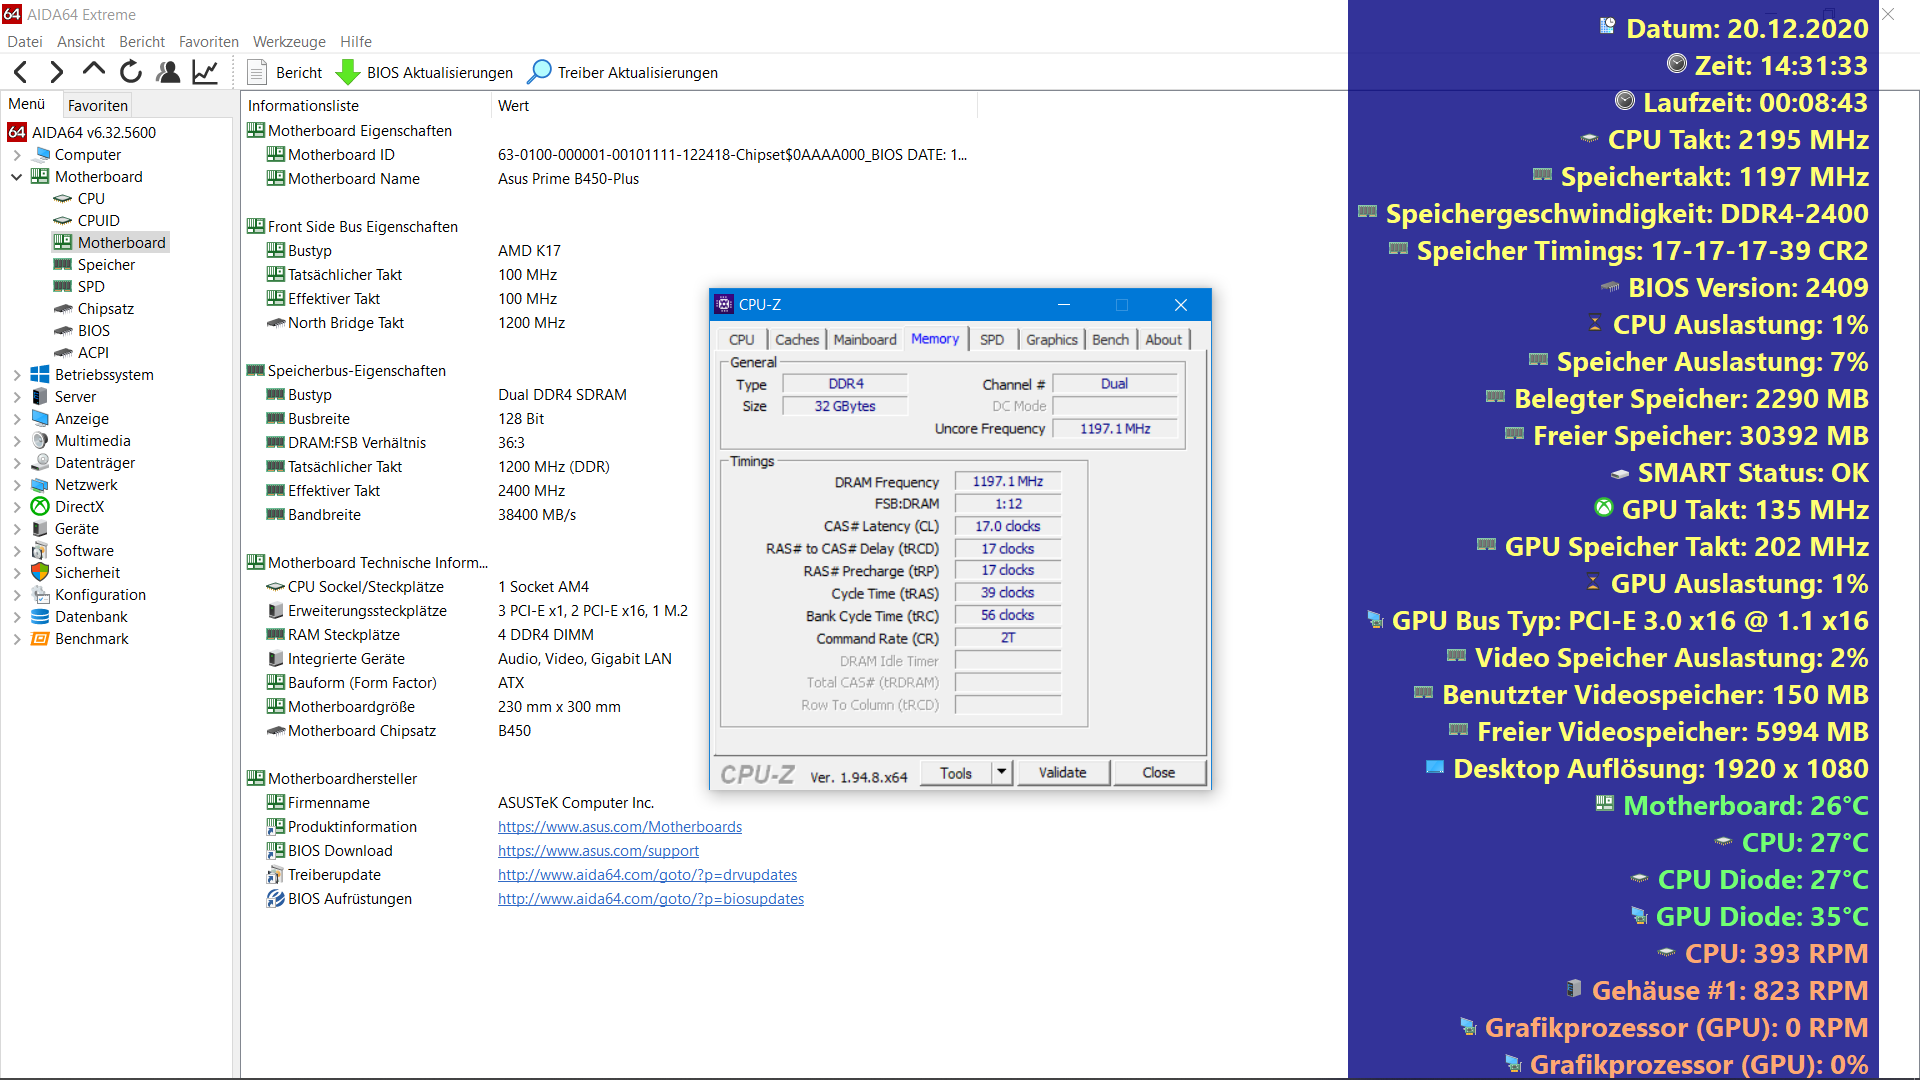
Task: Collapse the Motherboard tree node
Action: click(16, 176)
